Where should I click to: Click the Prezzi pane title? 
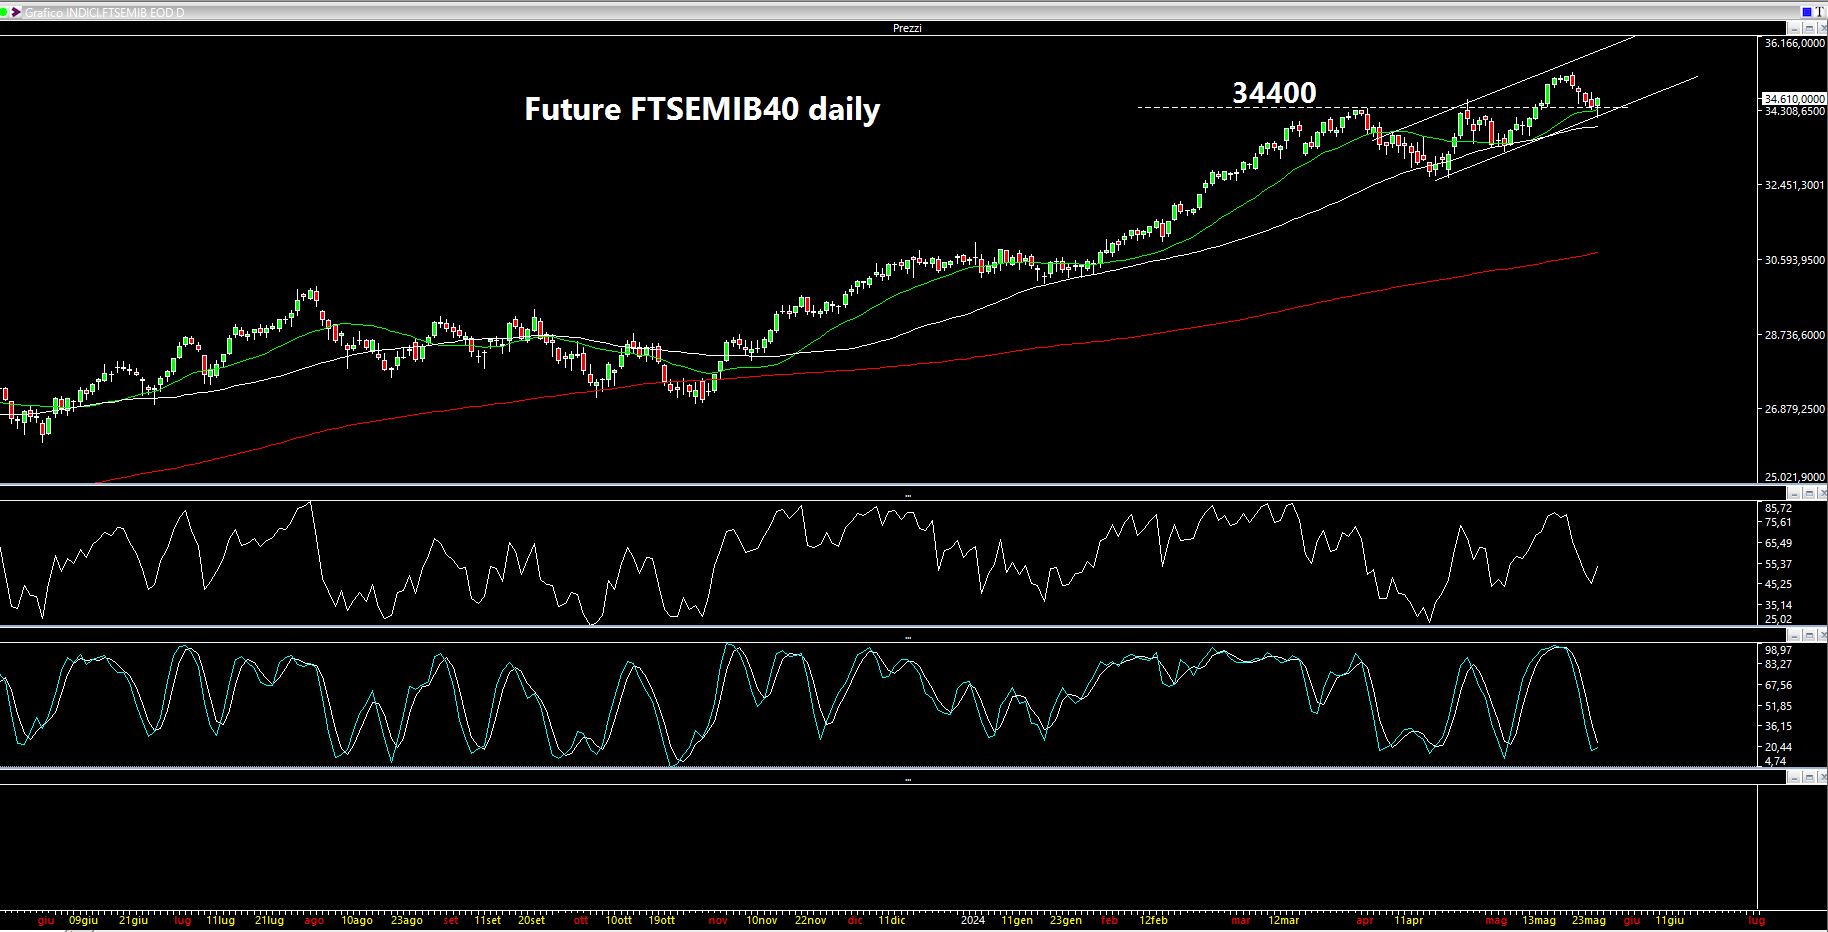pos(907,28)
